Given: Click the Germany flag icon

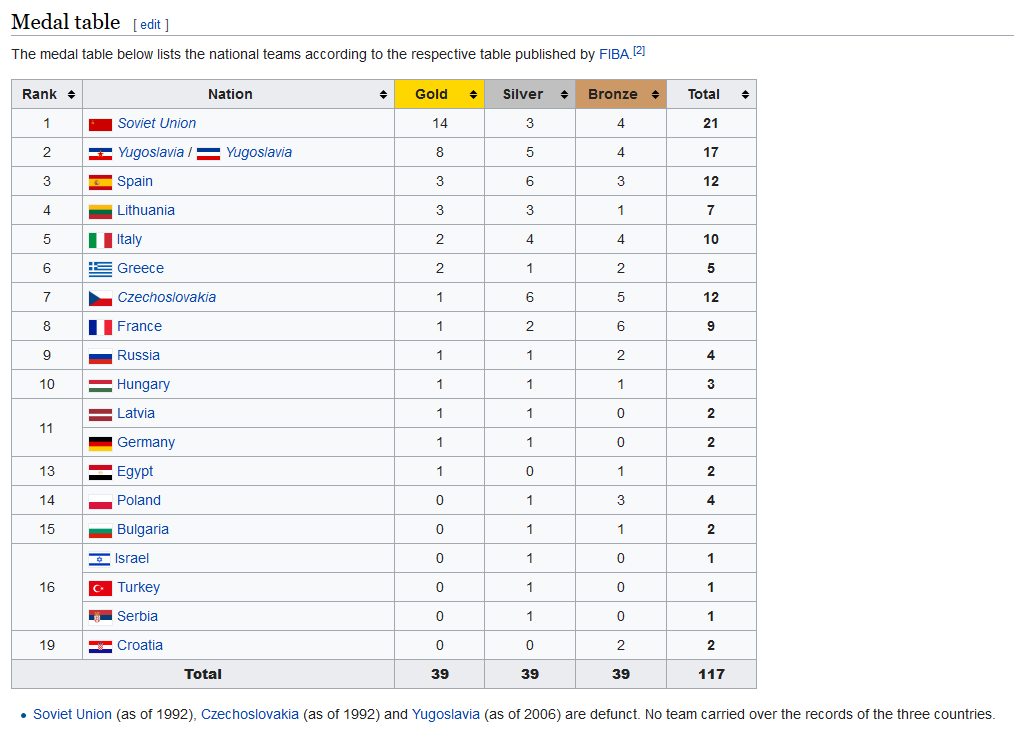Looking at the screenshot, I should point(100,444).
